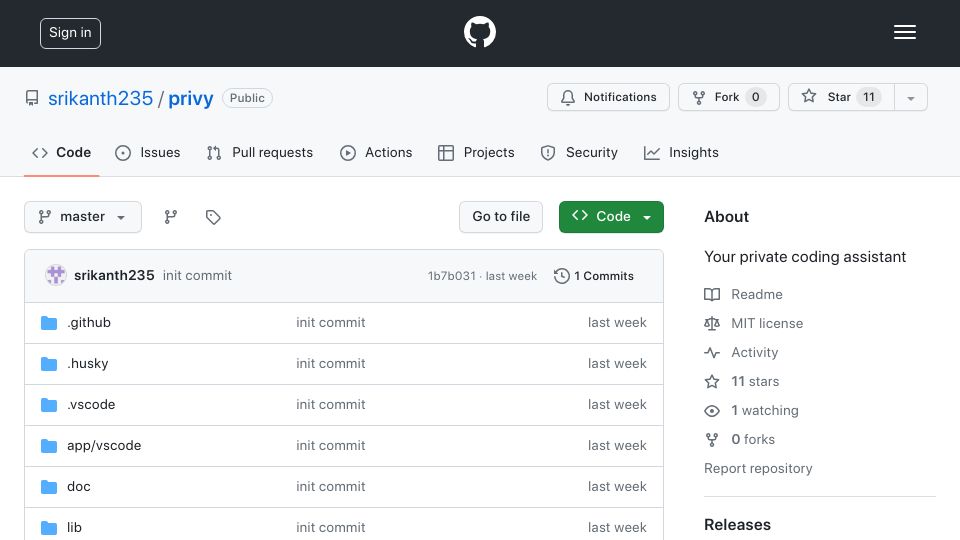The width and height of the screenshot is (960, 540).
Task: Open the privy repository link
Action: coord(190,98)
